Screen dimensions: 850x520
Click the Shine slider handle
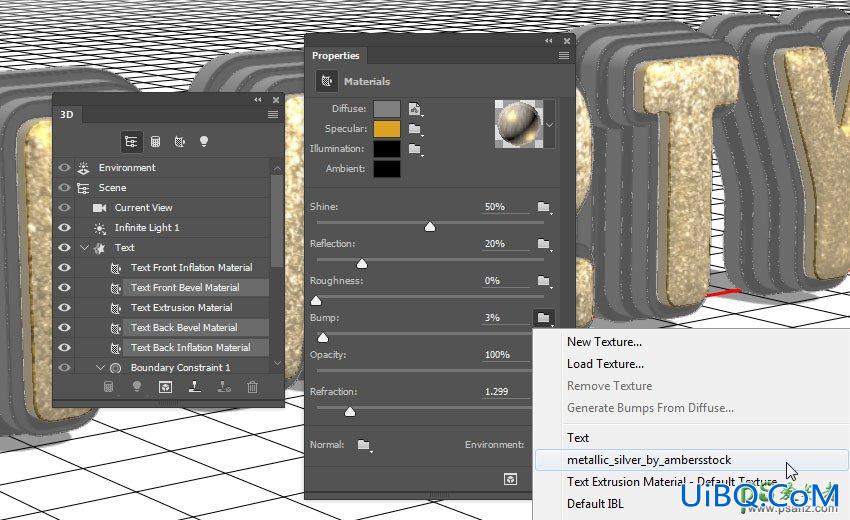[x=430, y=227]
